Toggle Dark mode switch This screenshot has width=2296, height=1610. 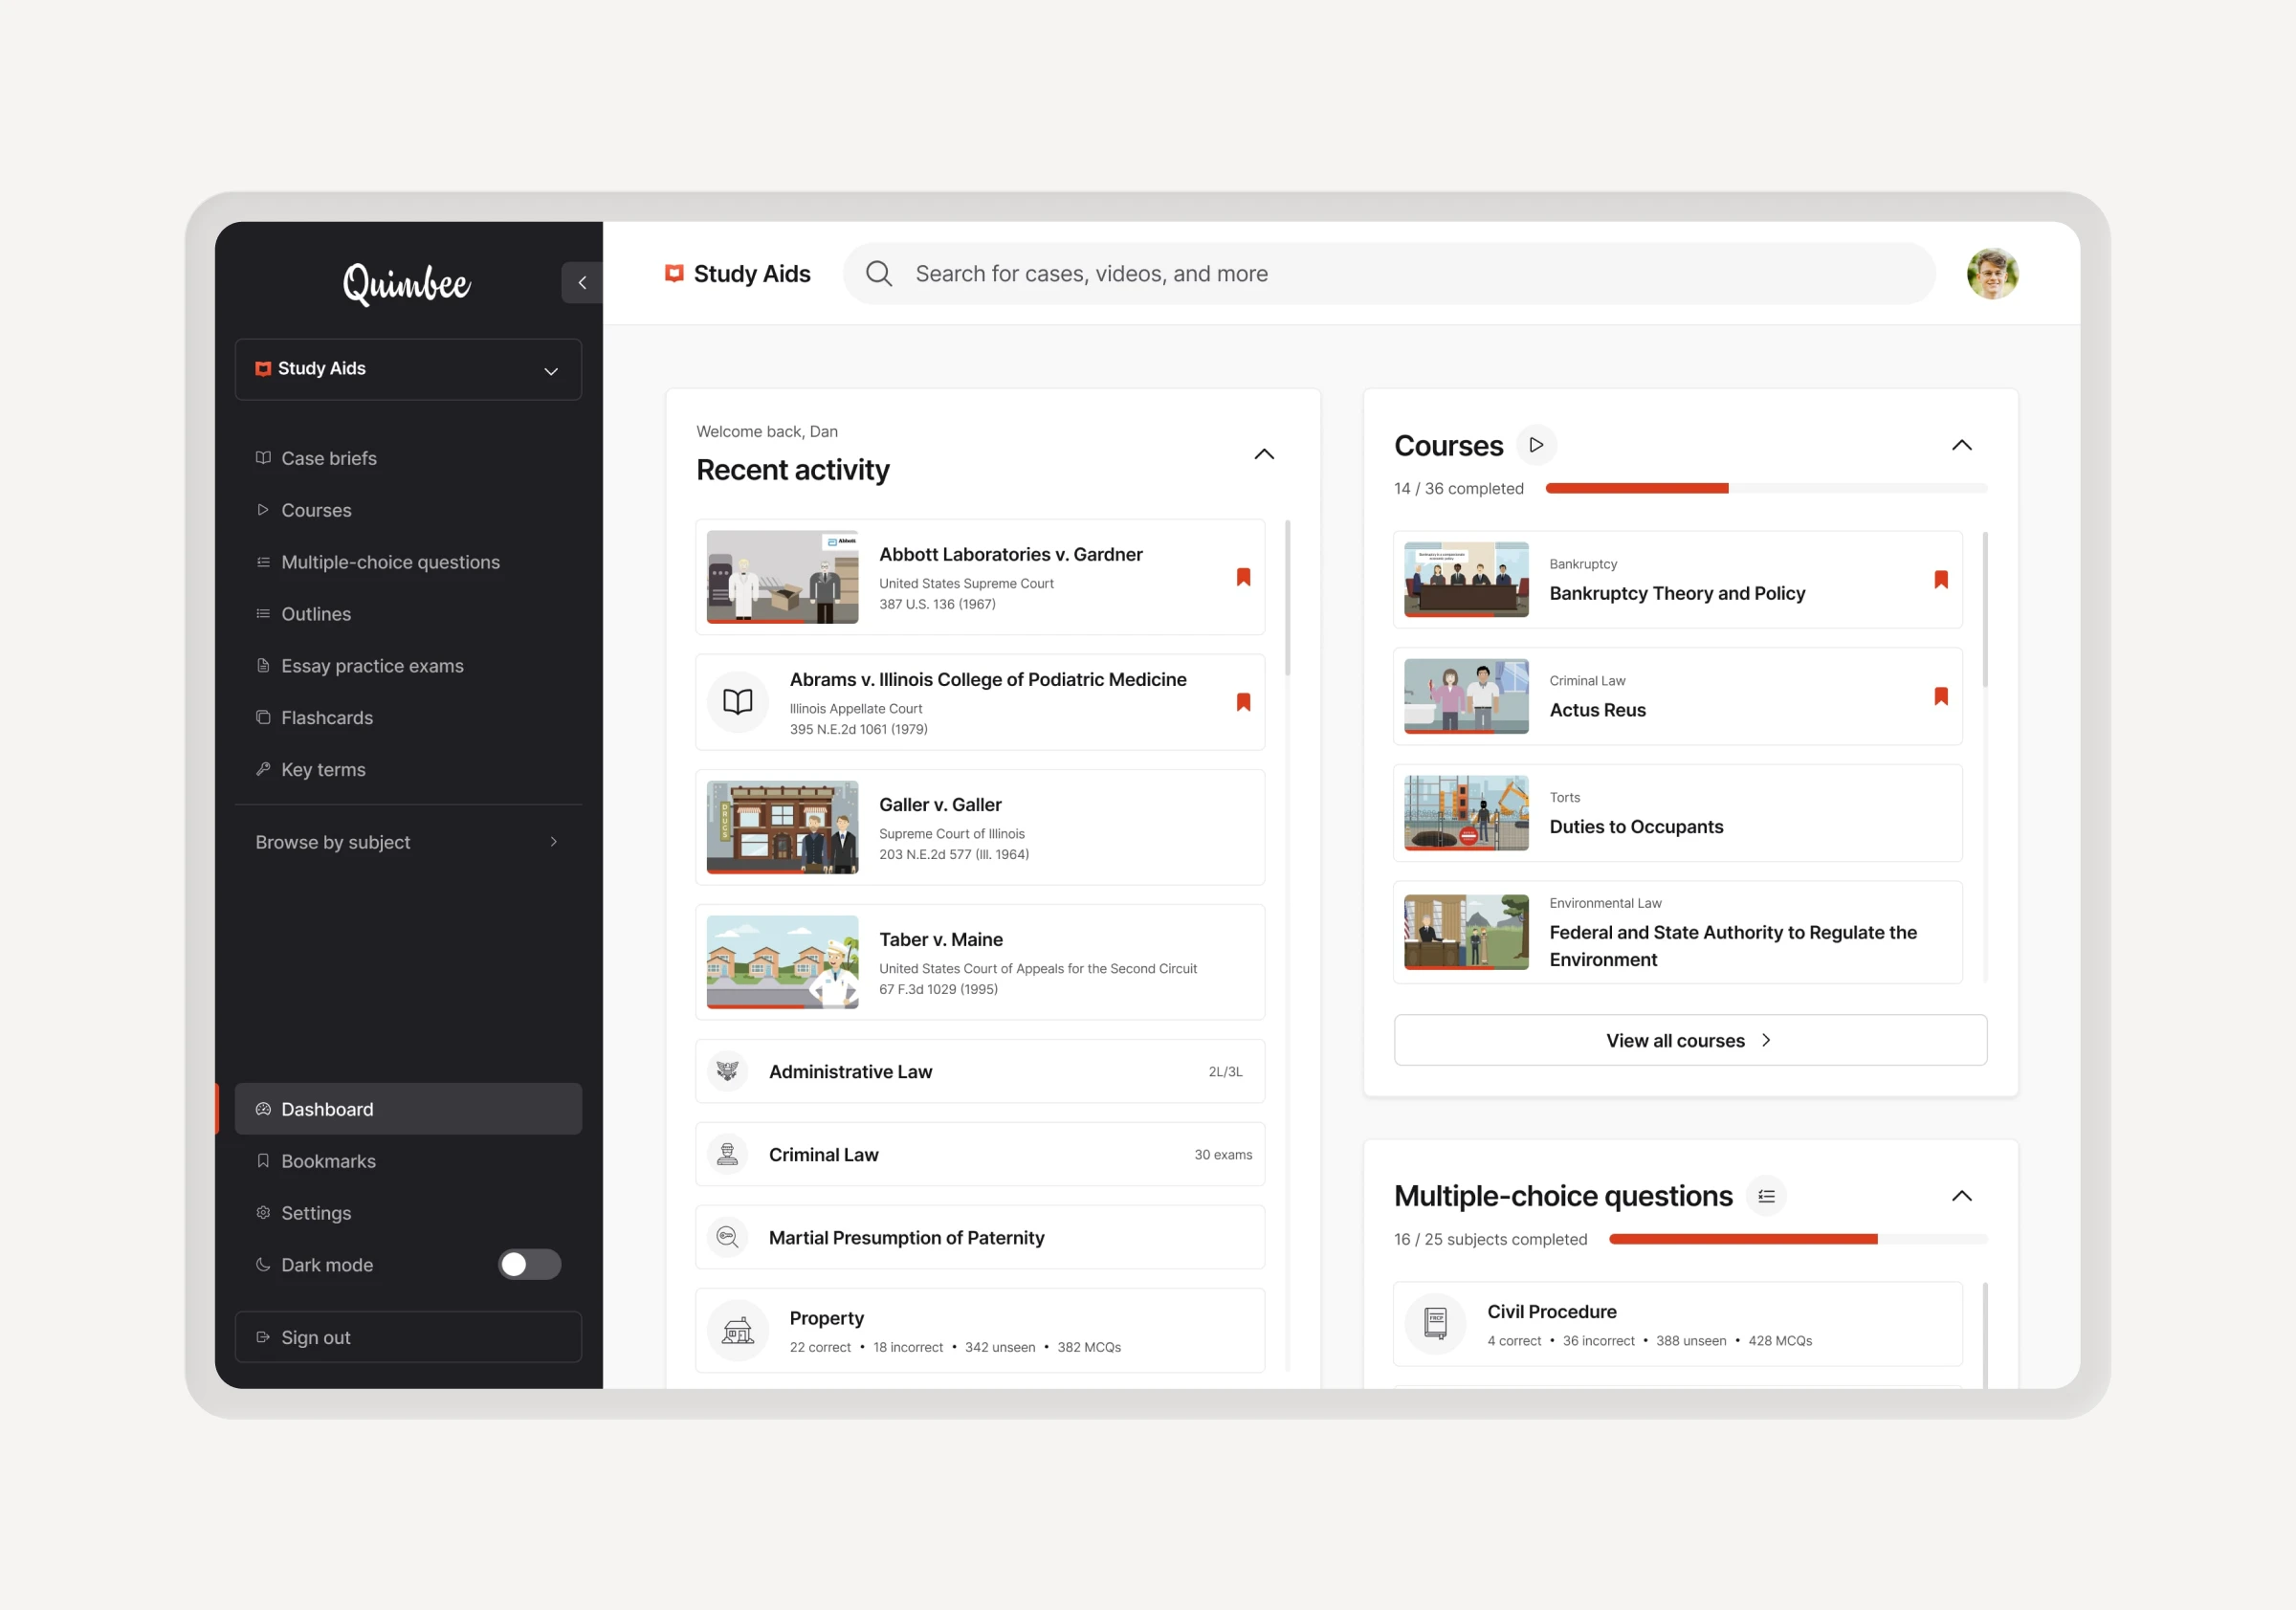pyautogui.click(x=529, y=1265)
